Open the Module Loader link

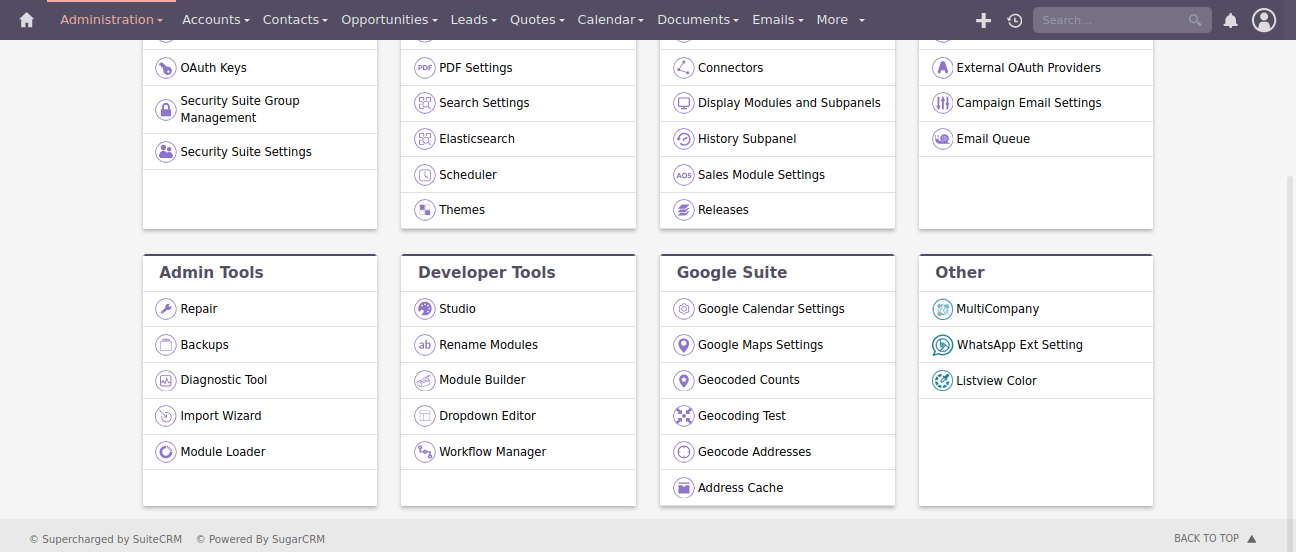click(x=223, y=452)
